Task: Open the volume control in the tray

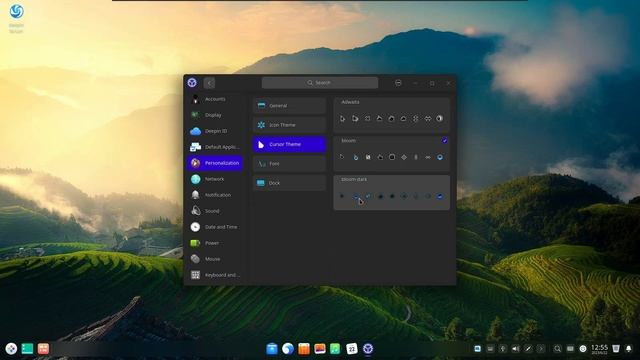Action: 516,349
